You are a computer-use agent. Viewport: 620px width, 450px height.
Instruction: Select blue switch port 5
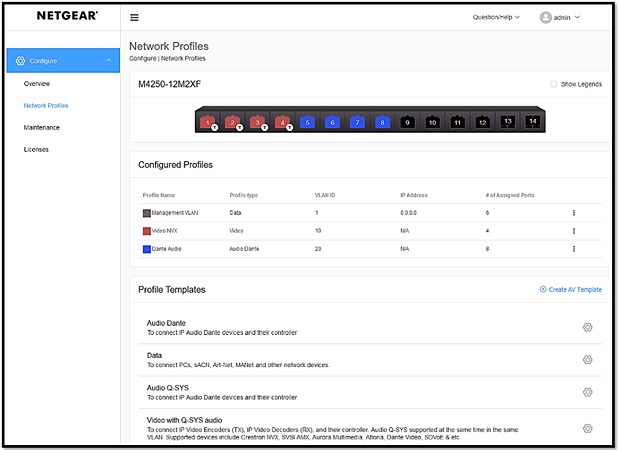(307, 122)
